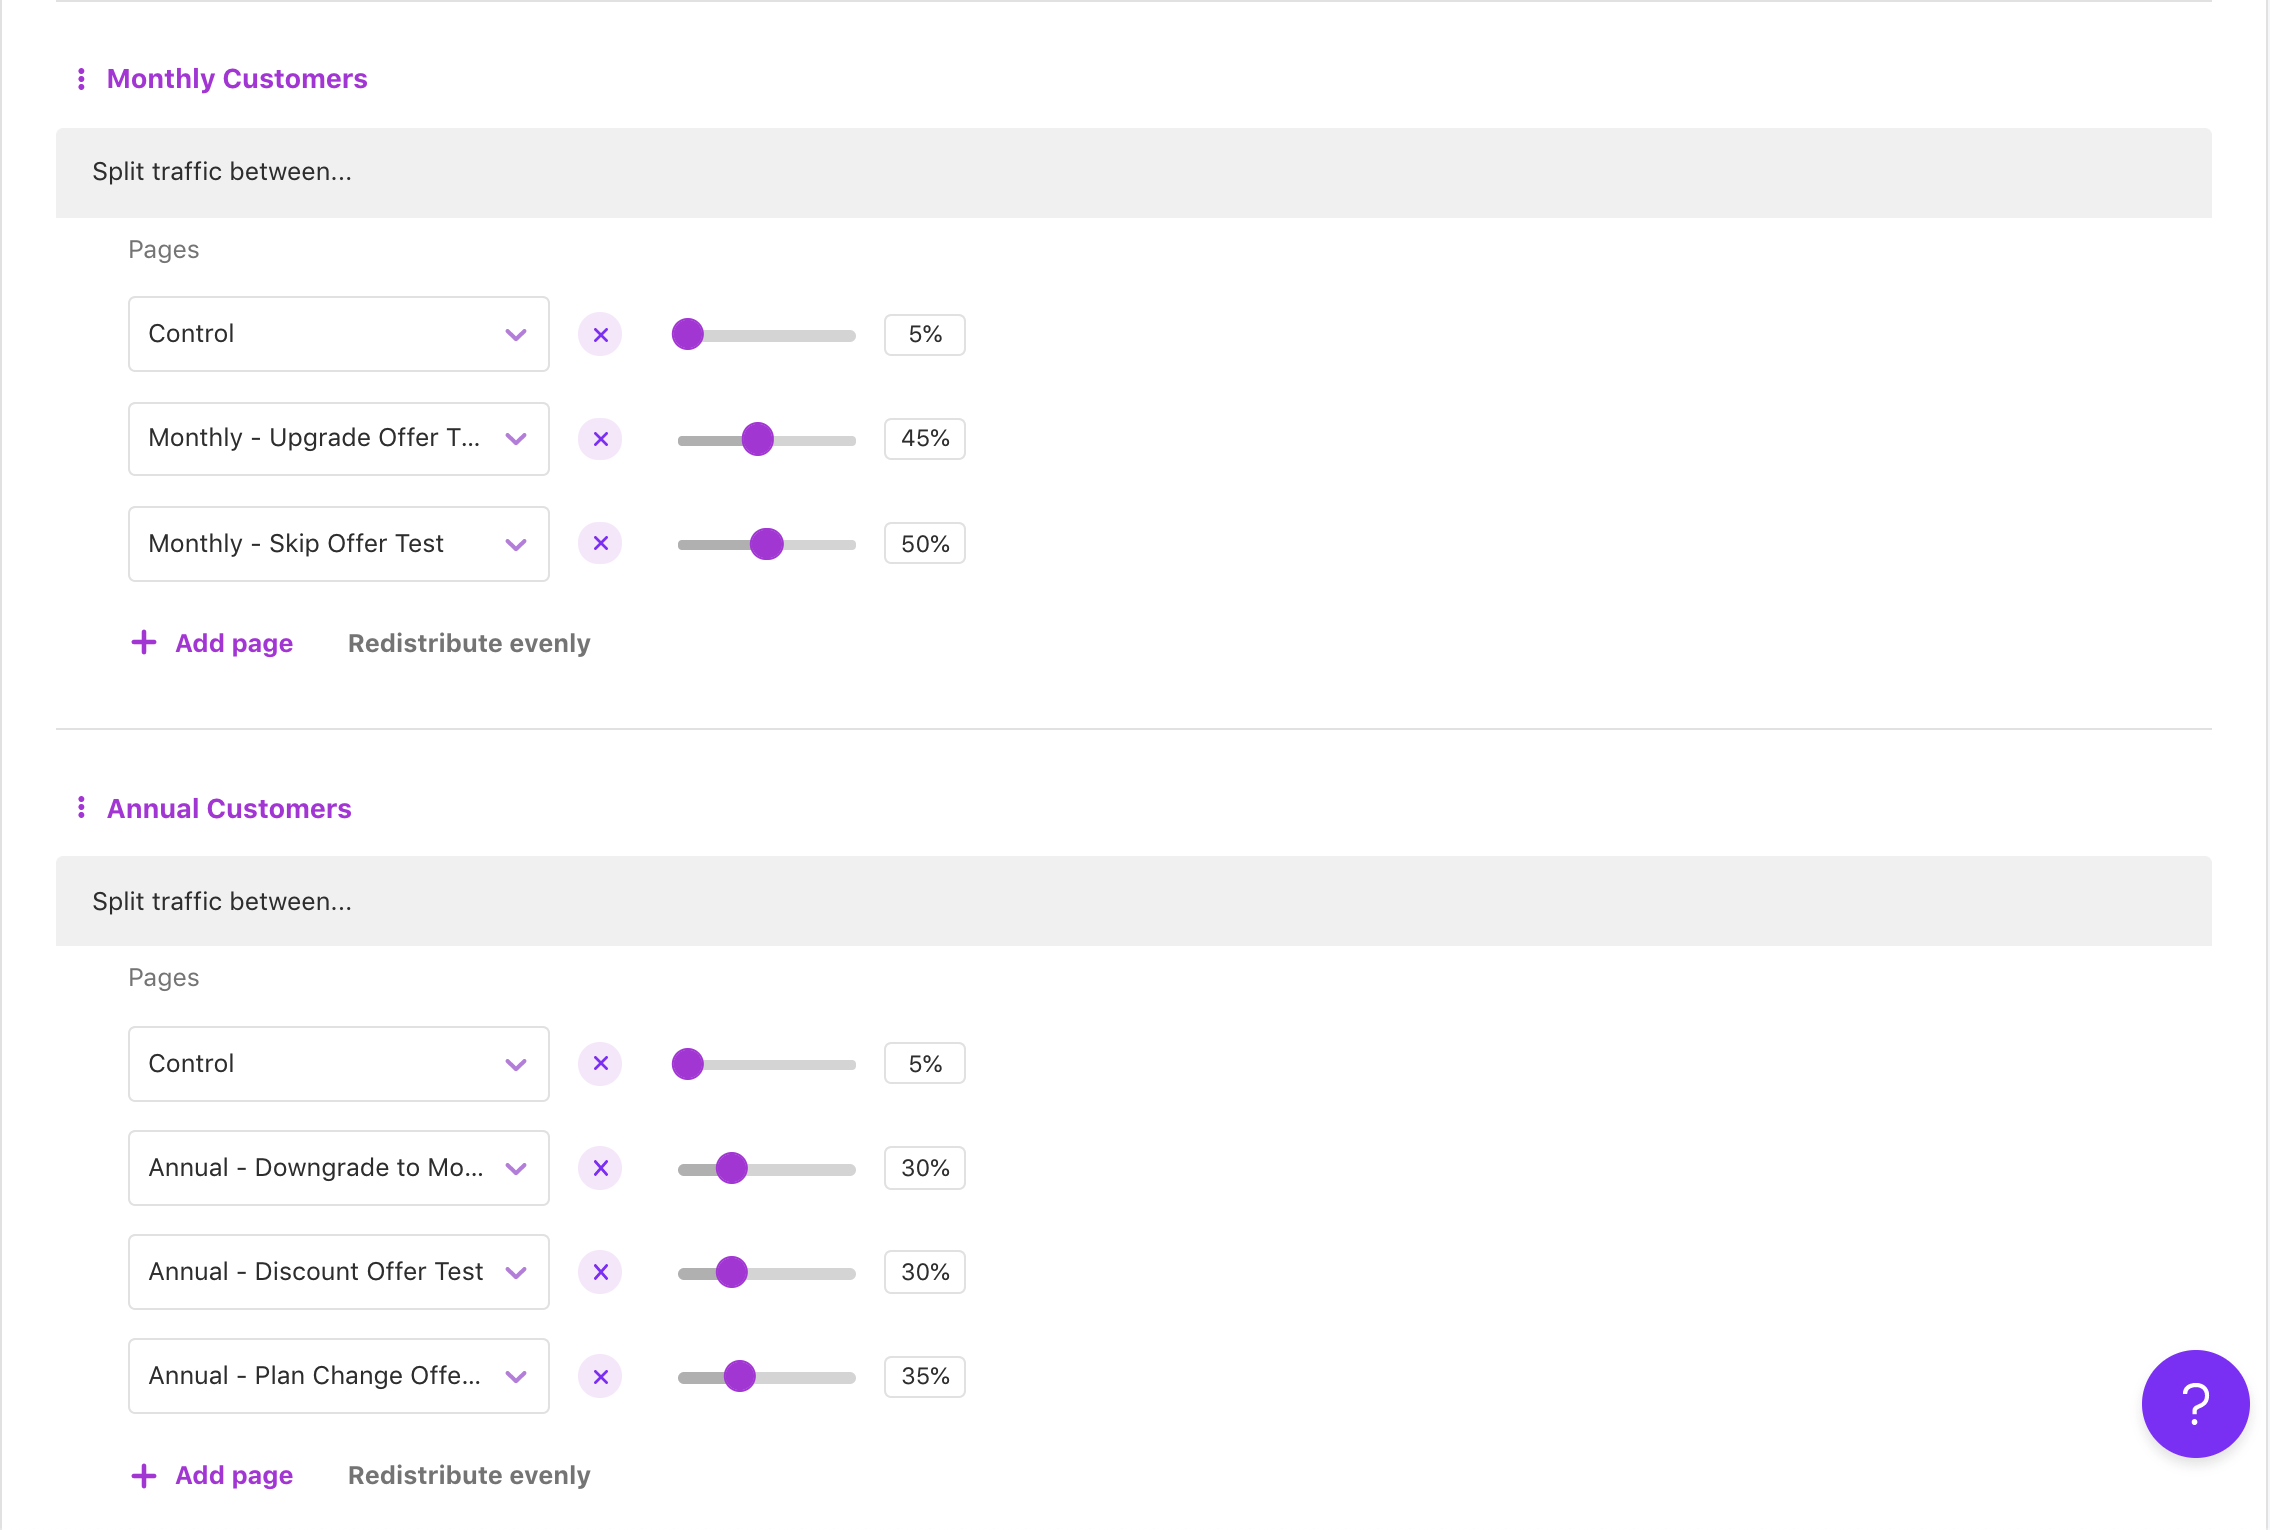Open Annual Customers three-dot options menu
Viewport: 2270px width, 1530px height.
[81, 808]
